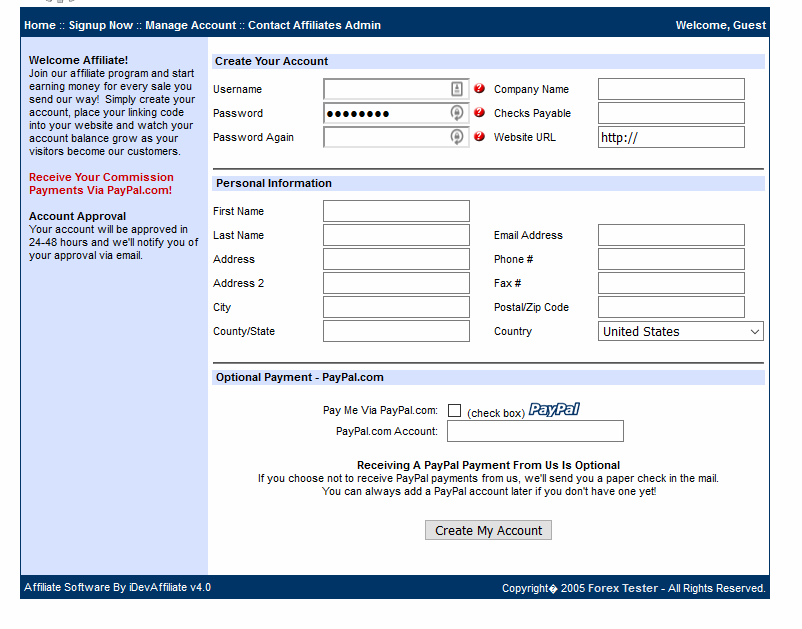
Task: Open the Country dropdown list
Action: [681, 331]
